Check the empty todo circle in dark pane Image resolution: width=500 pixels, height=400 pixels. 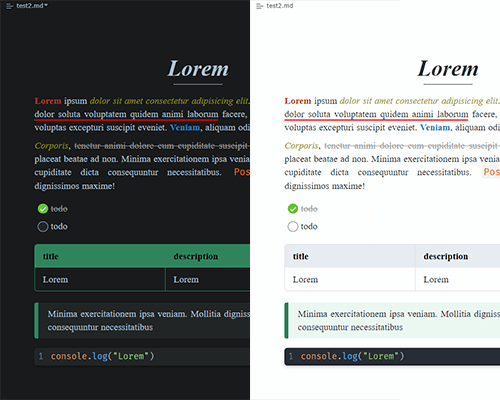point(43,227)
